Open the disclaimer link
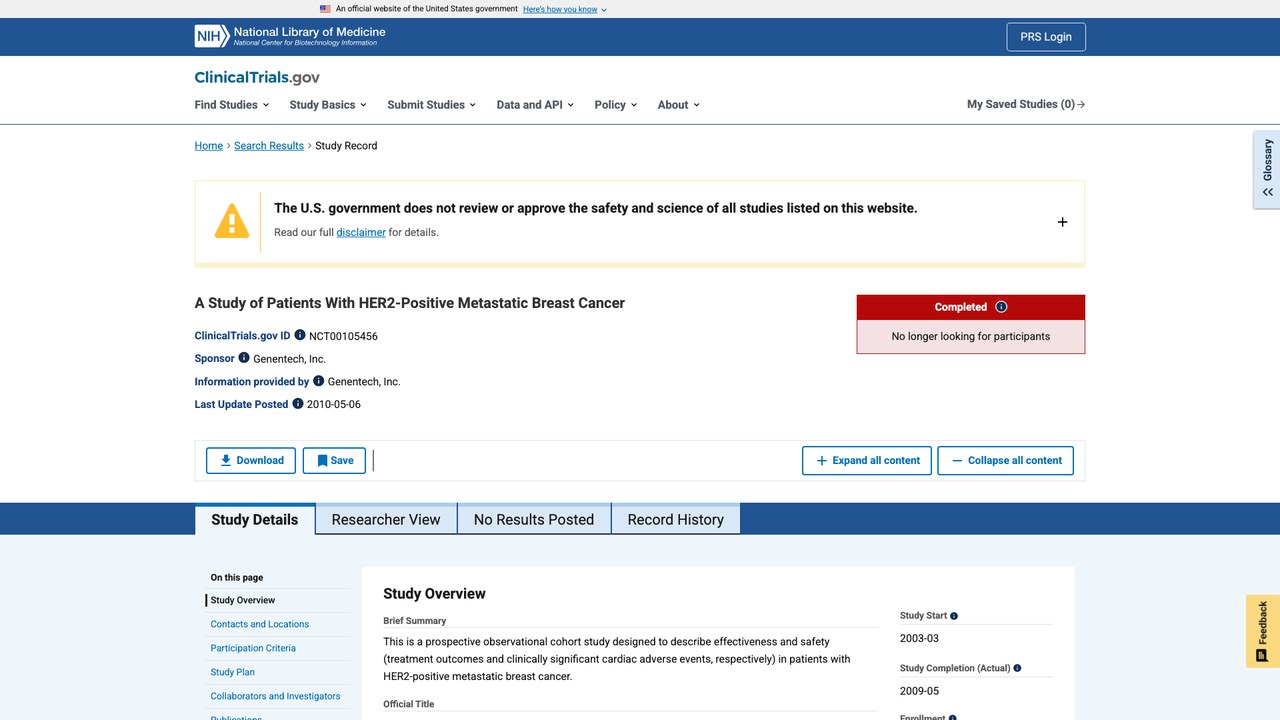The width and height of the screenshot is (1280, 720). [x=361, y=232]
